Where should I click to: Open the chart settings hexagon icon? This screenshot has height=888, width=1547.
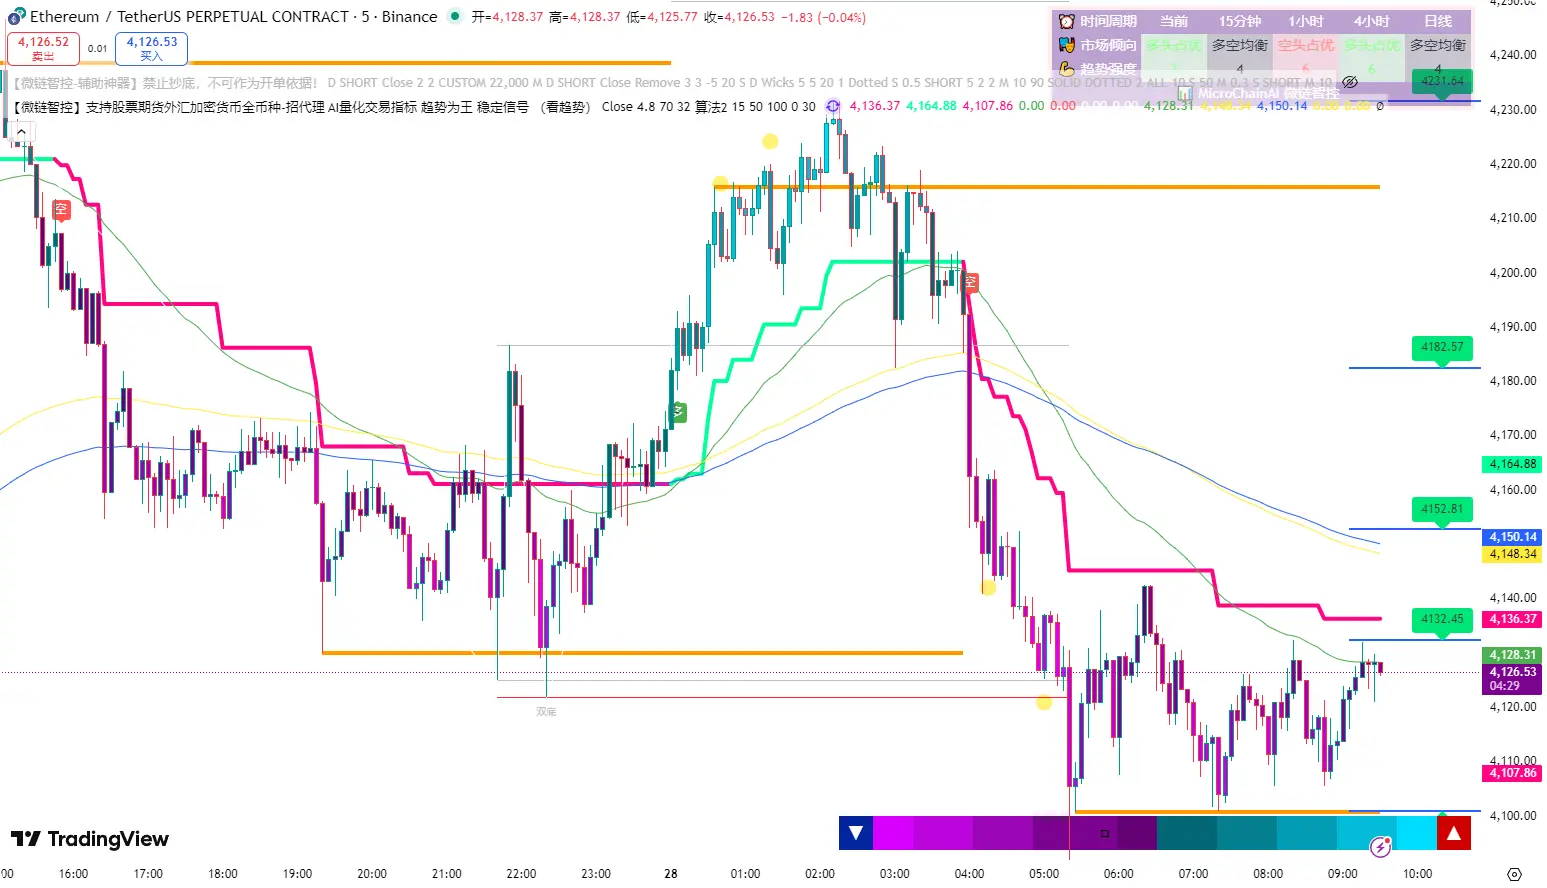click(1514, 873)
